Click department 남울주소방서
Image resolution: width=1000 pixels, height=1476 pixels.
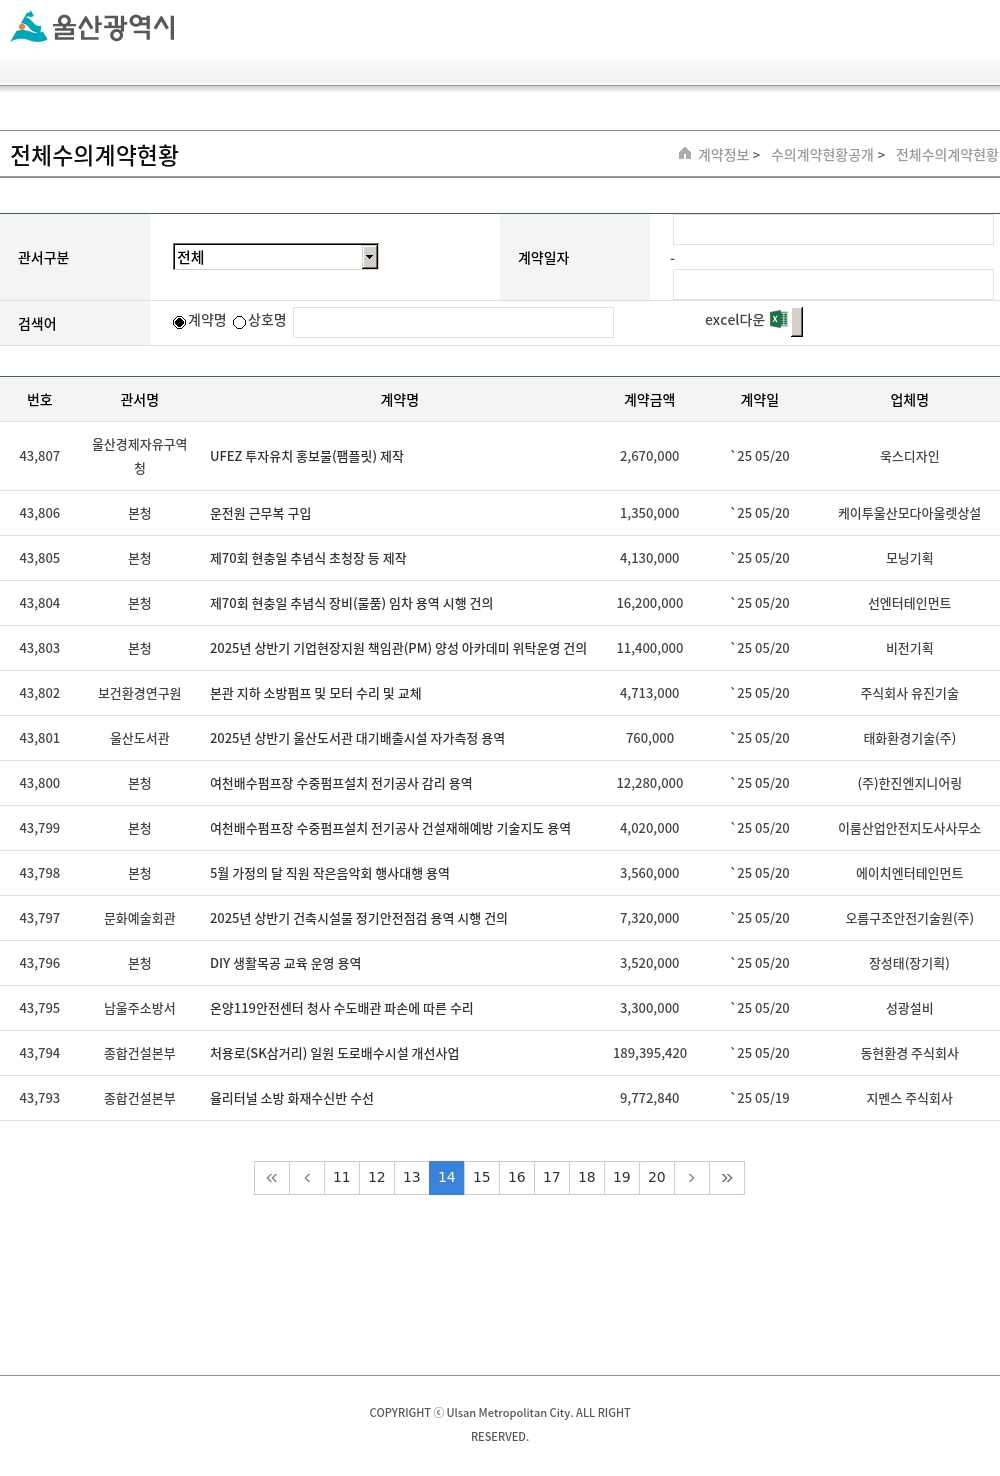coord(140,1009)
